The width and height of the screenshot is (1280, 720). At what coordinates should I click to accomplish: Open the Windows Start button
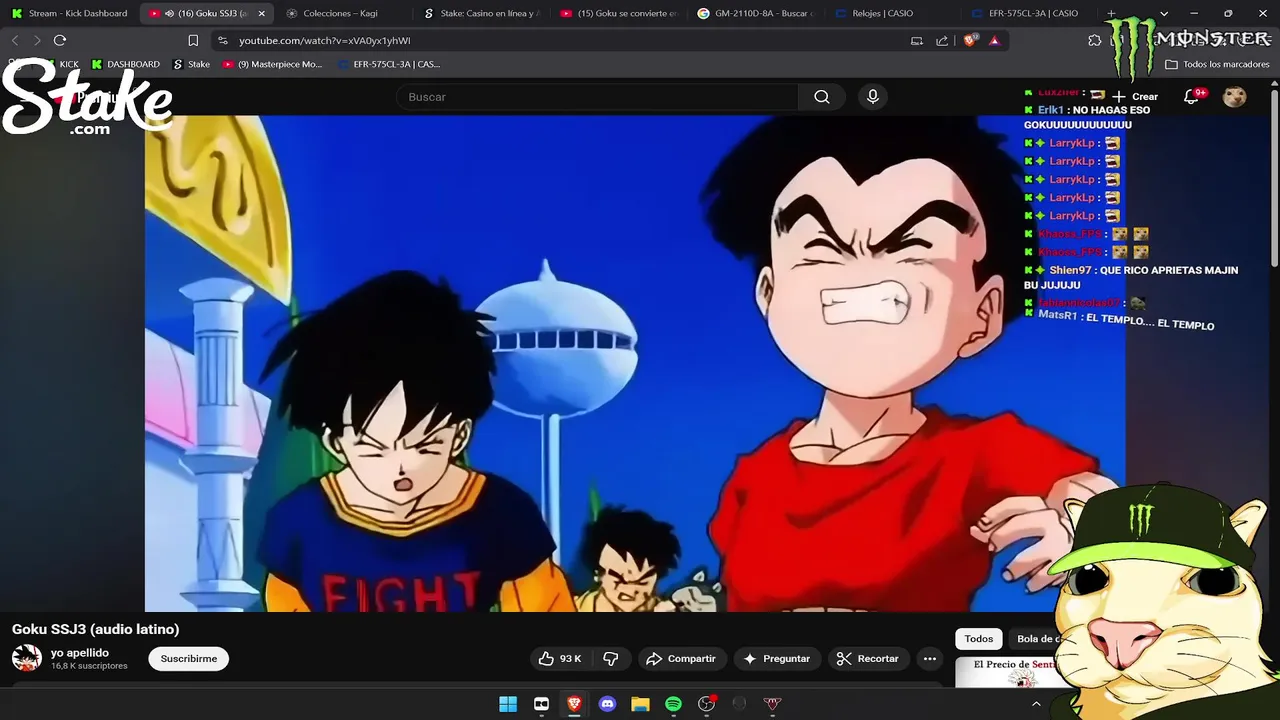tap(508, 704)
